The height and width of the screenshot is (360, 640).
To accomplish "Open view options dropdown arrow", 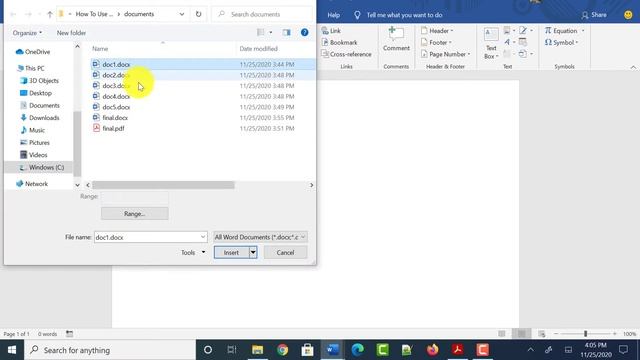I will click(x=271, y=33).
